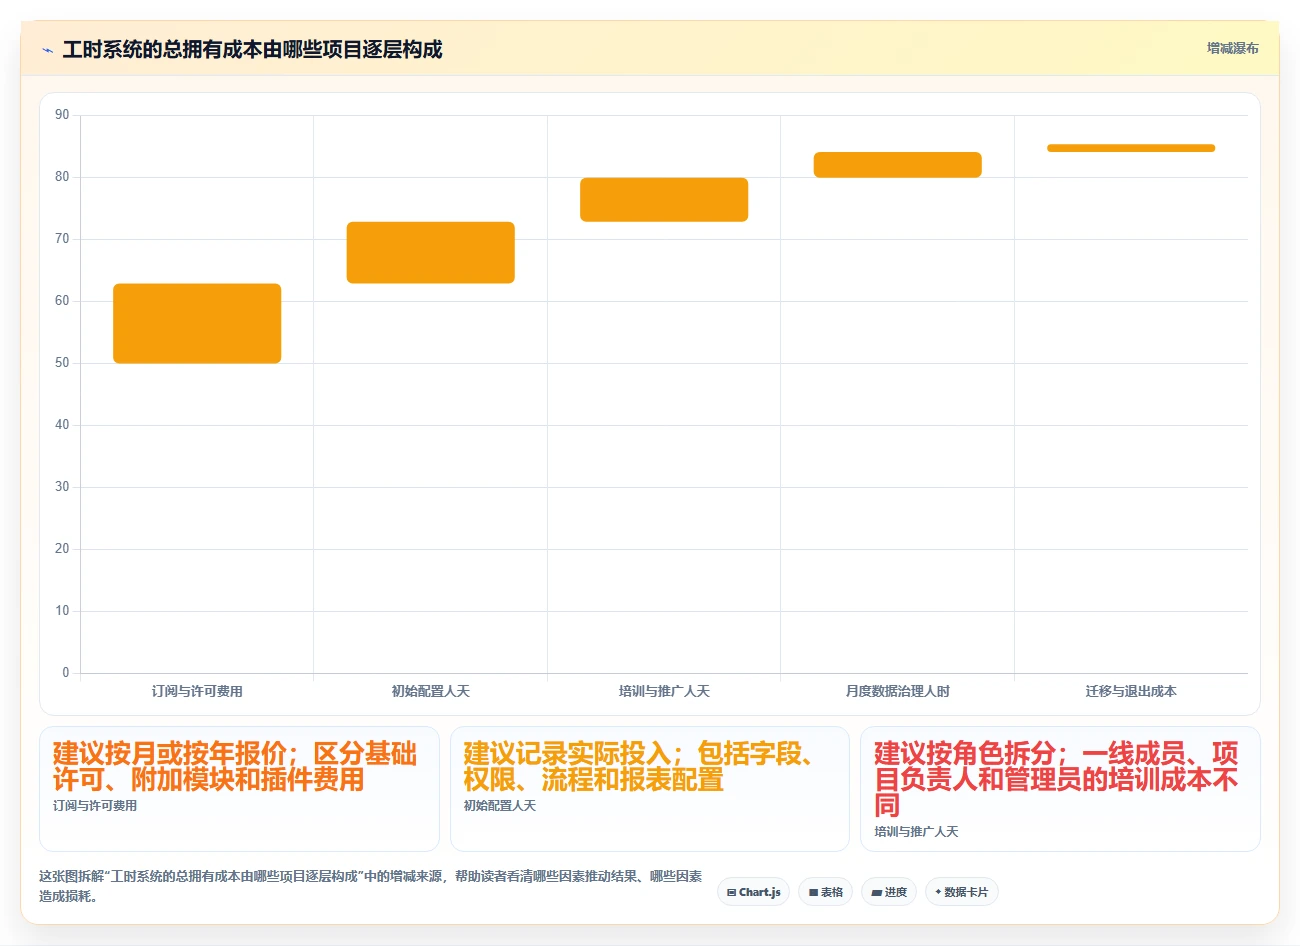
Task: Open the card 建议记录实际投入
Action: 650,789
